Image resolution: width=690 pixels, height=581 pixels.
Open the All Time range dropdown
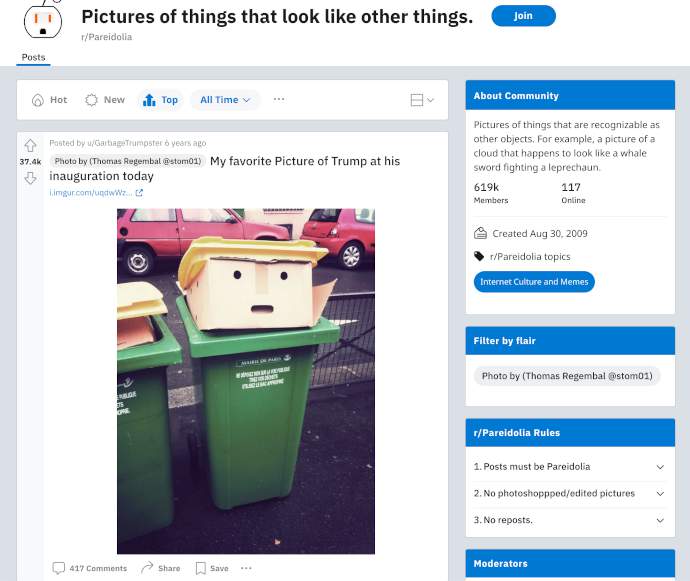225,100
